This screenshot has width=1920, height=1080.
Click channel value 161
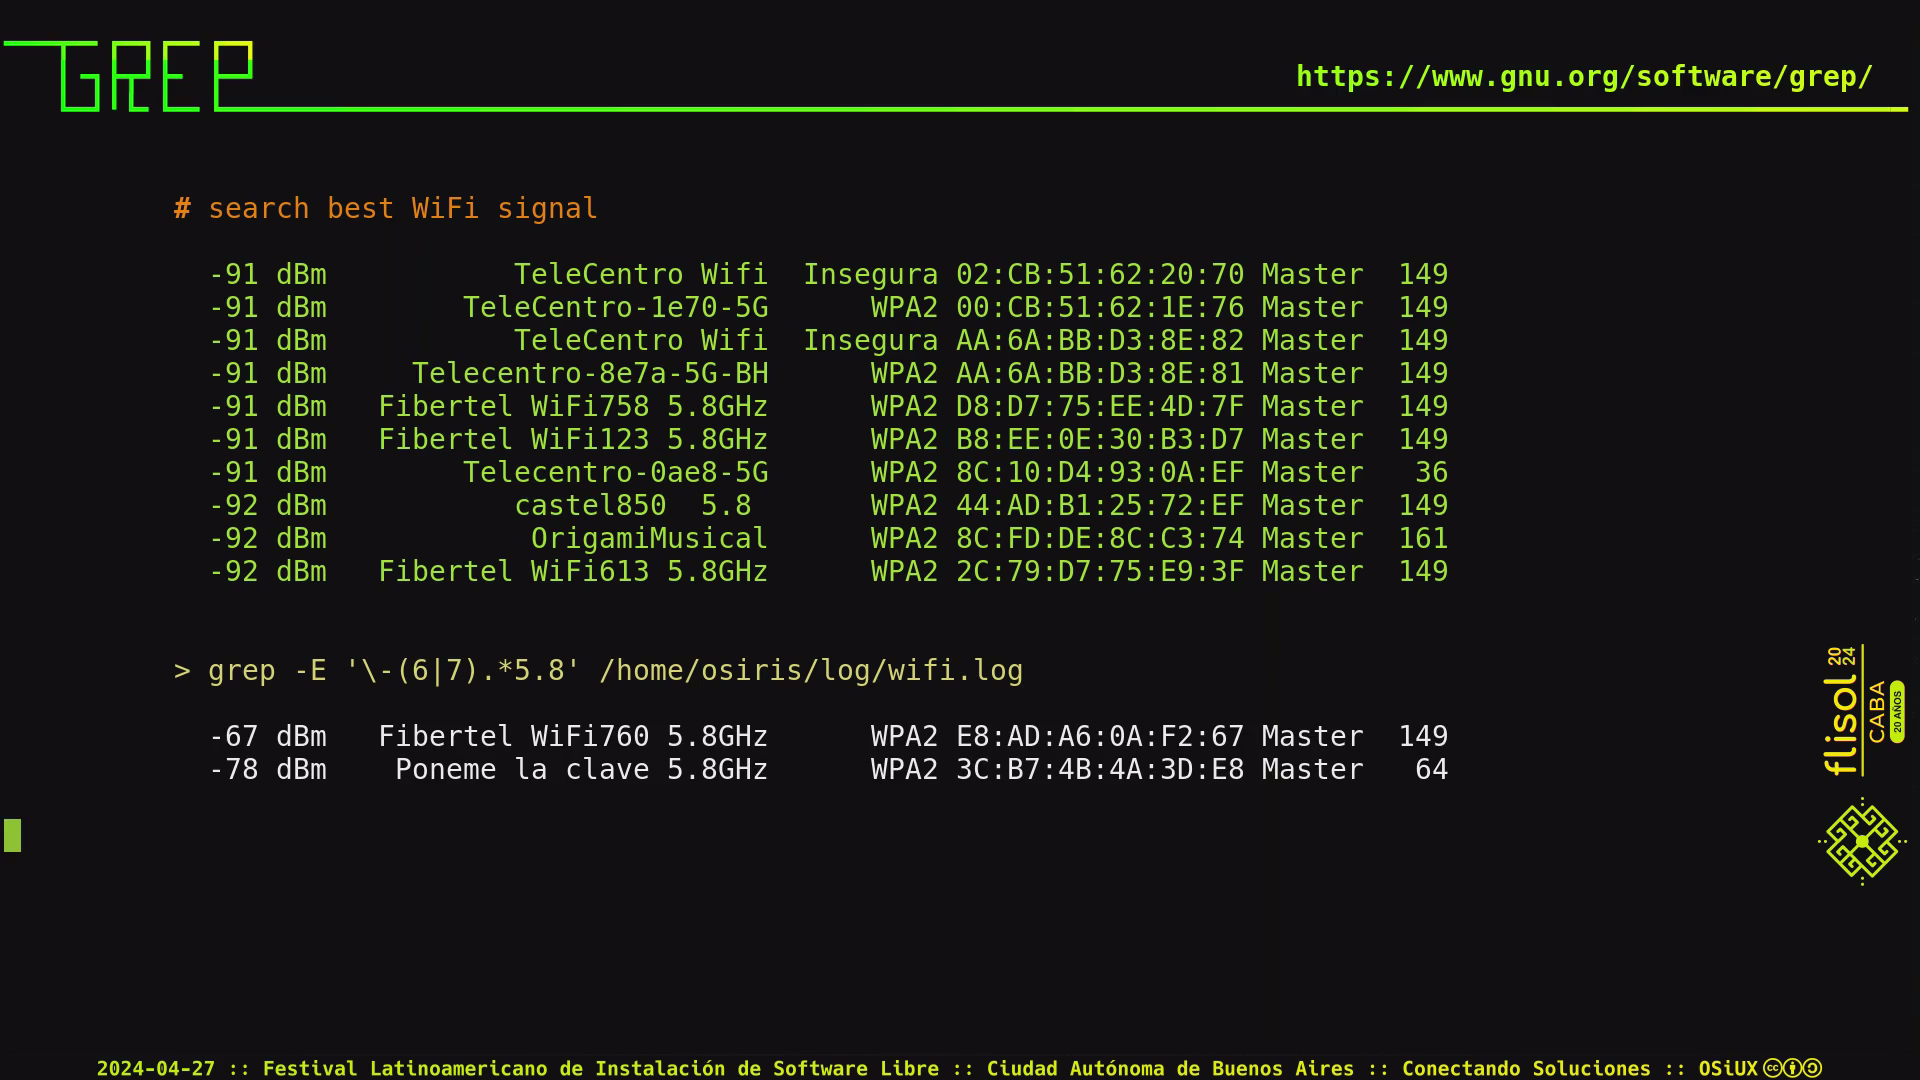(x=1423, y=538)
